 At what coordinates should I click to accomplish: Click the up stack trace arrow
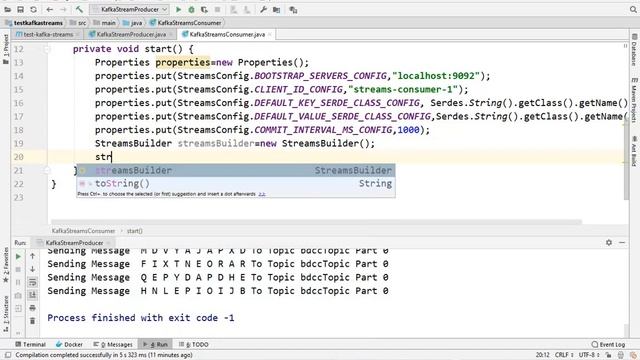[32, 256]
